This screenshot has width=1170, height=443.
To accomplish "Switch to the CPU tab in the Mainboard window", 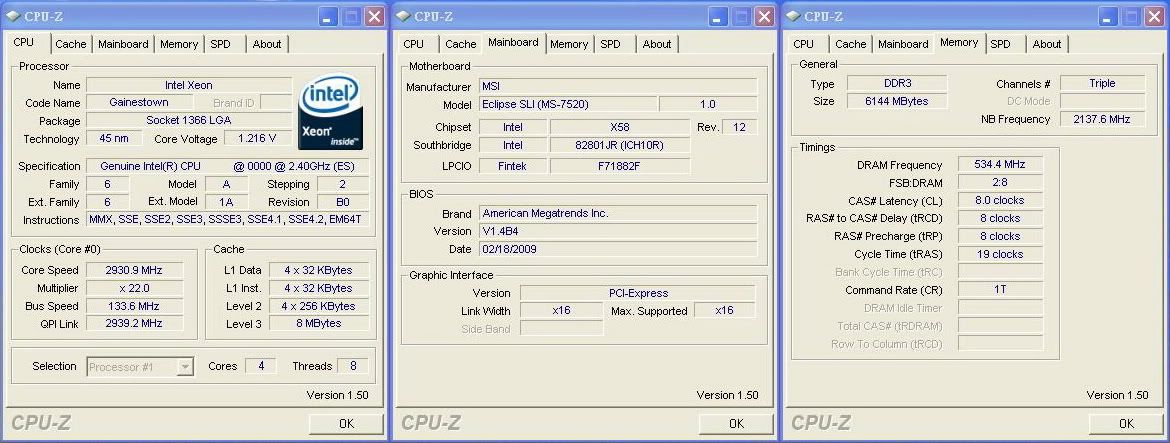I will click(413, 44).
